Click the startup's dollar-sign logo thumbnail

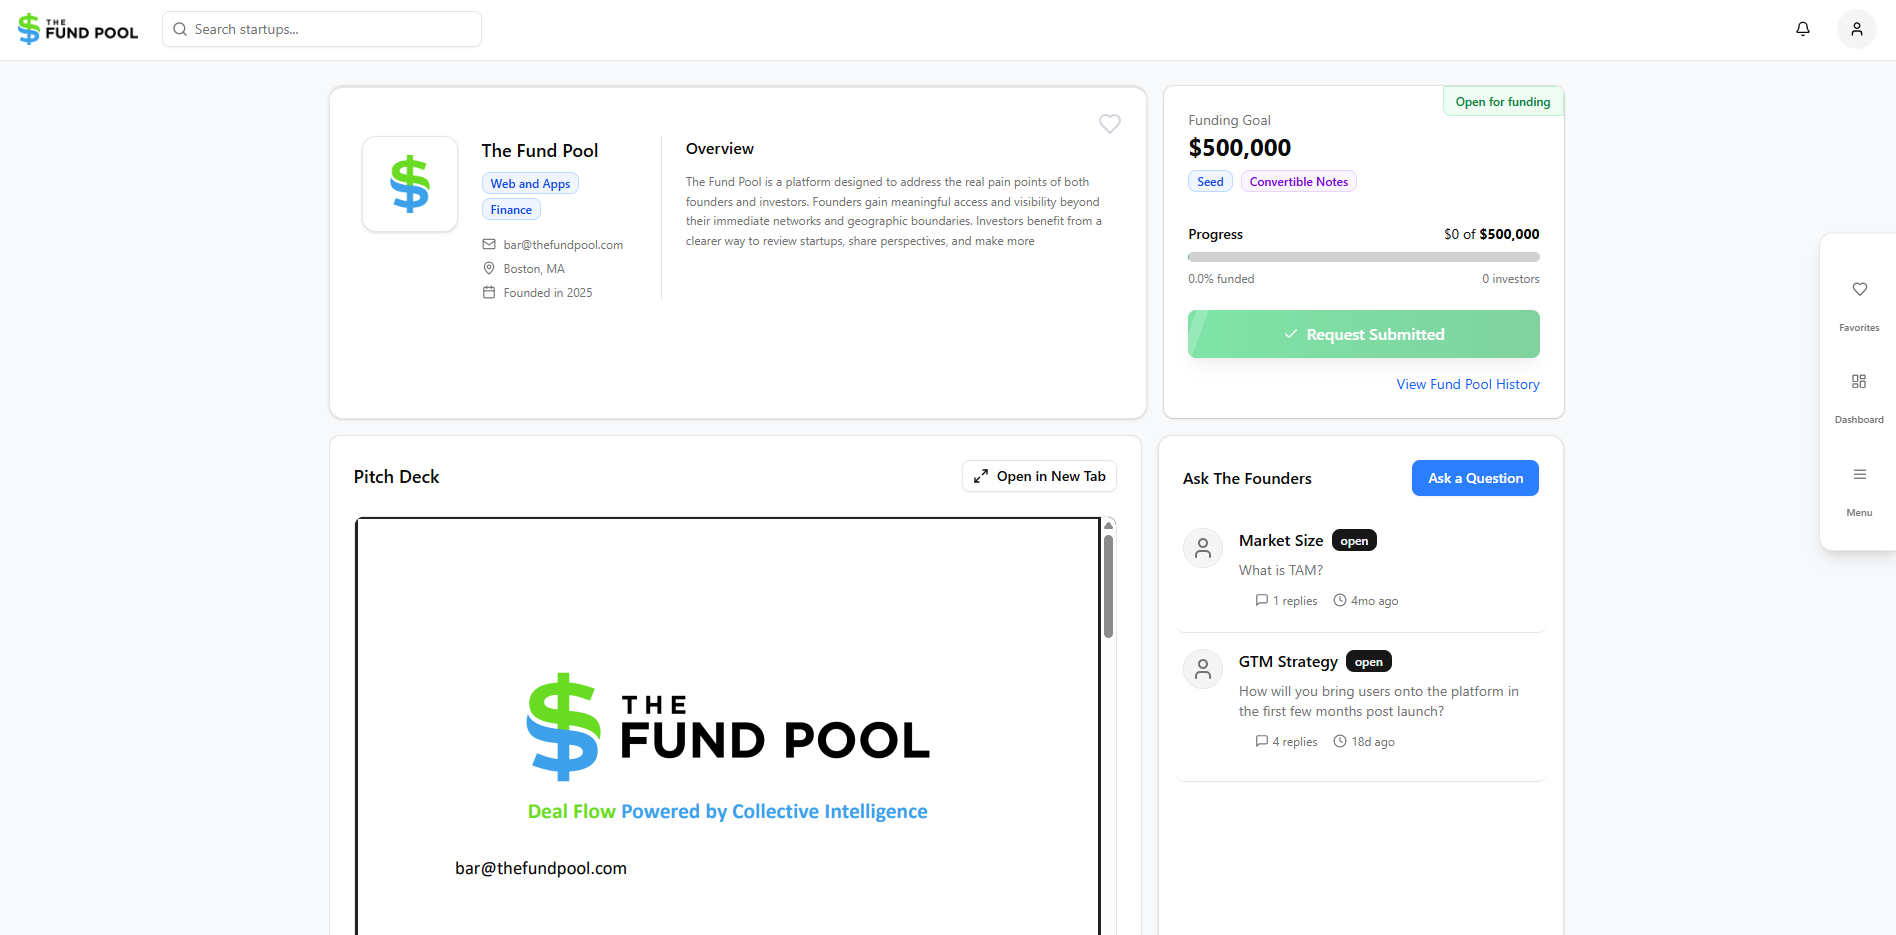coord(410,184)
